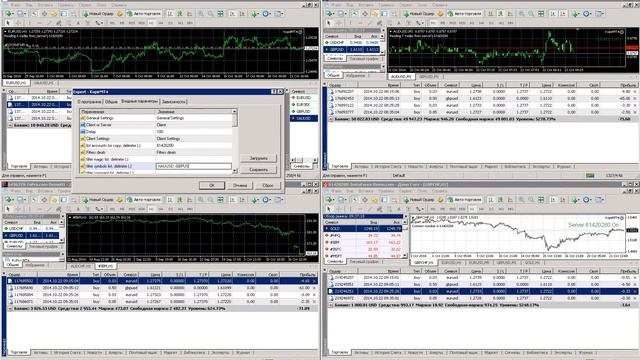640x360 pixels.
Task: Select Fibonacci tool in the EURUSD window
Action: point(69,23)
